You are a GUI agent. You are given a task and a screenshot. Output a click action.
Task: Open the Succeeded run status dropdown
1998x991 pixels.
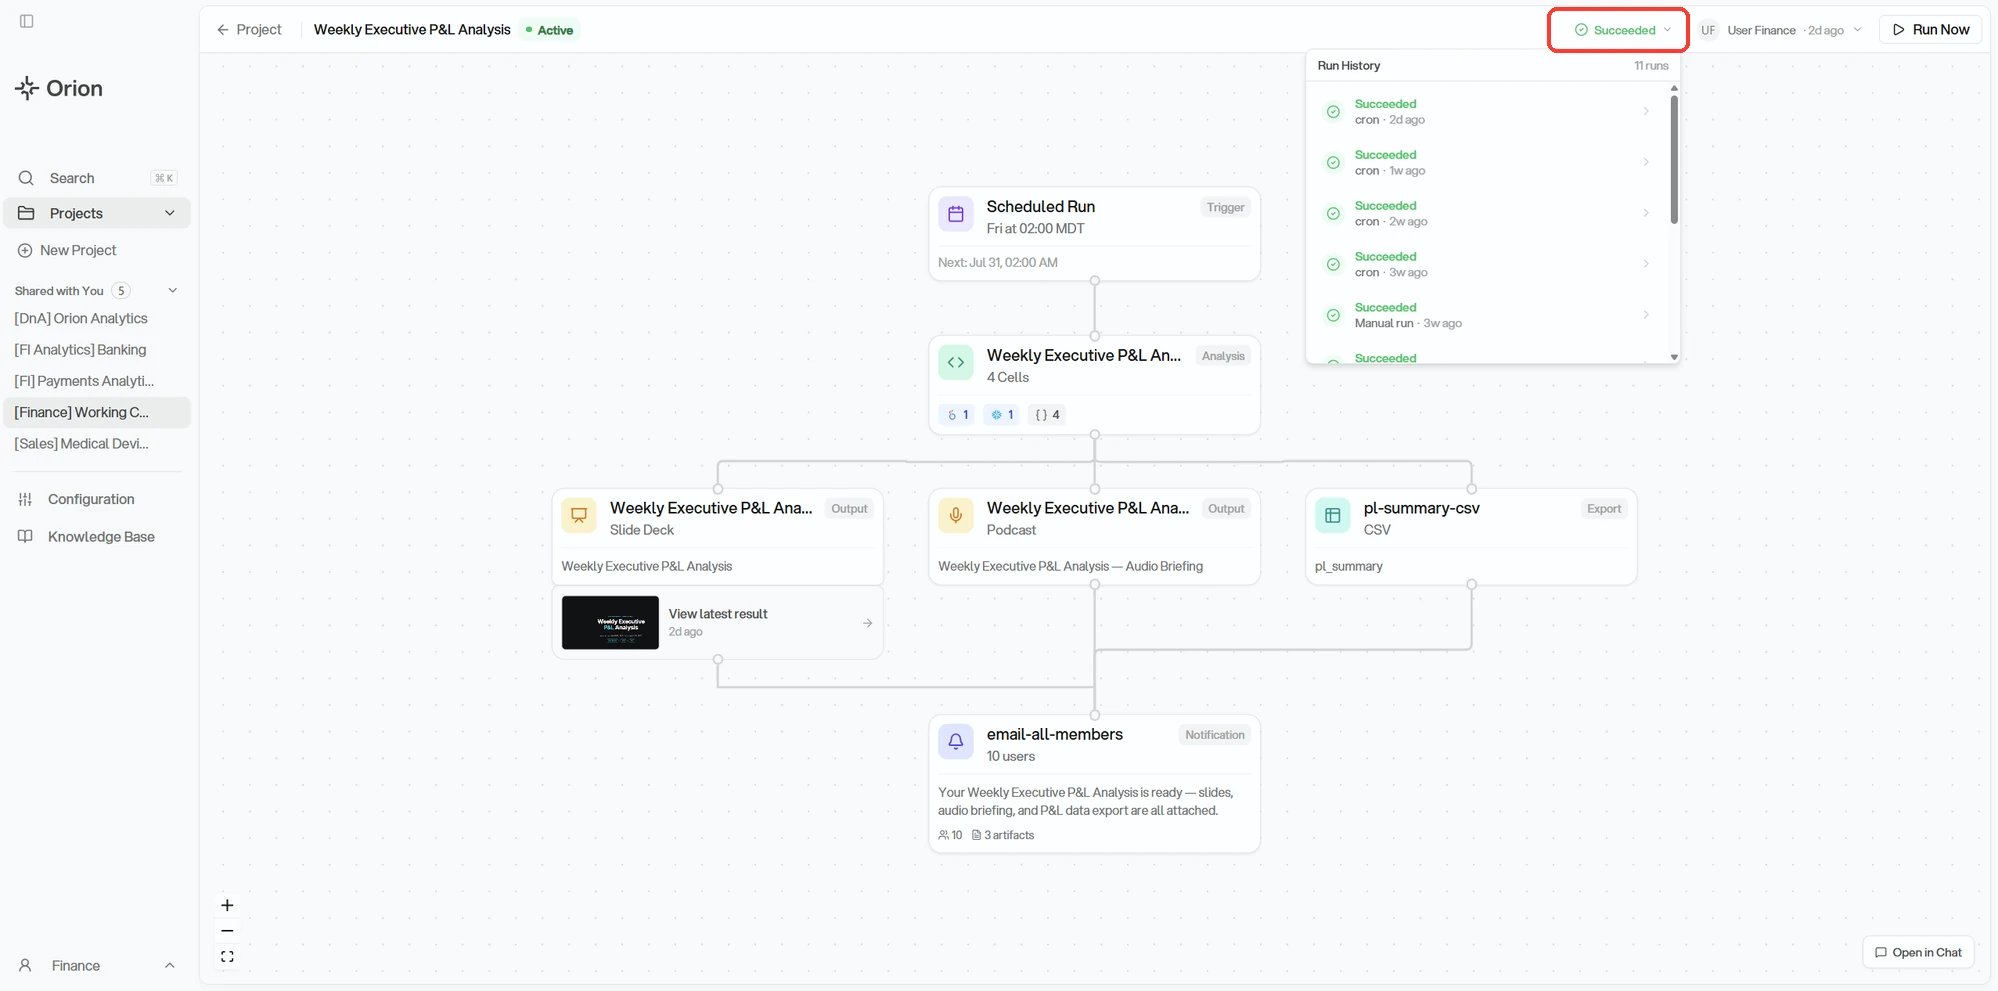[x=1622, y=30]
